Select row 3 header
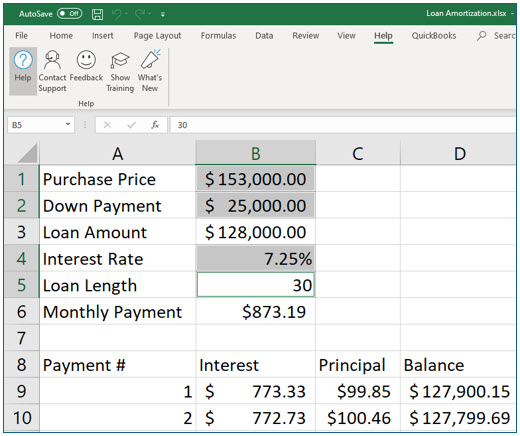This screenshot has height=436, width=520. 22,232
